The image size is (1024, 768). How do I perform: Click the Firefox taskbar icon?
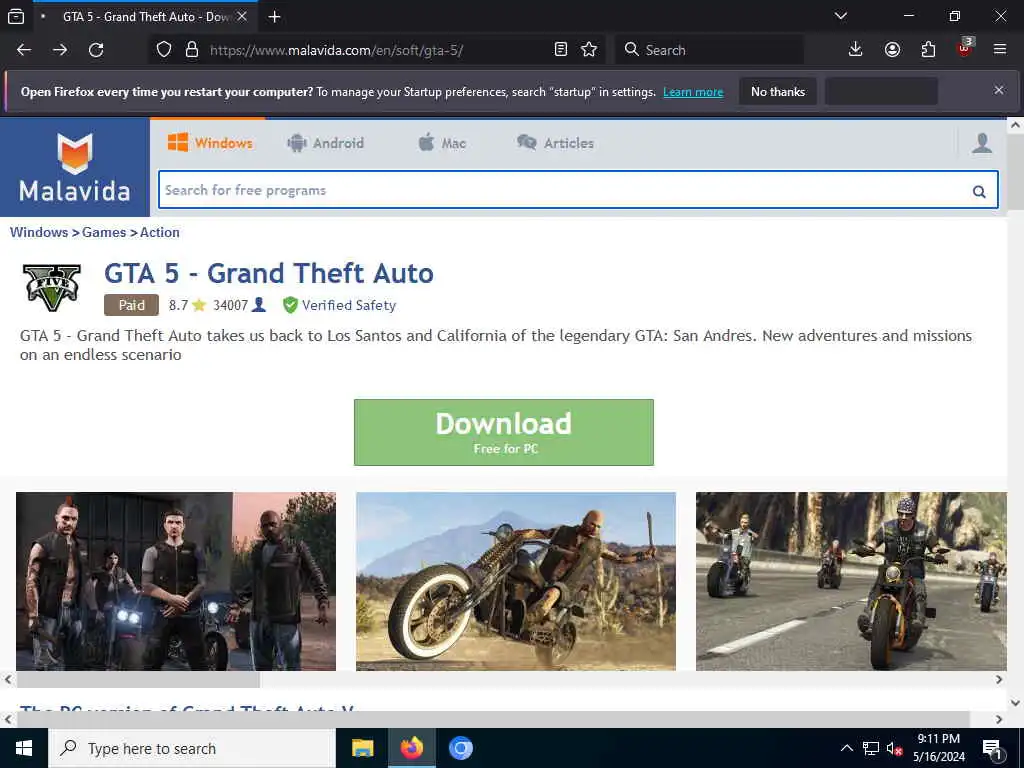pyautogui.click(x=411, y=748)
